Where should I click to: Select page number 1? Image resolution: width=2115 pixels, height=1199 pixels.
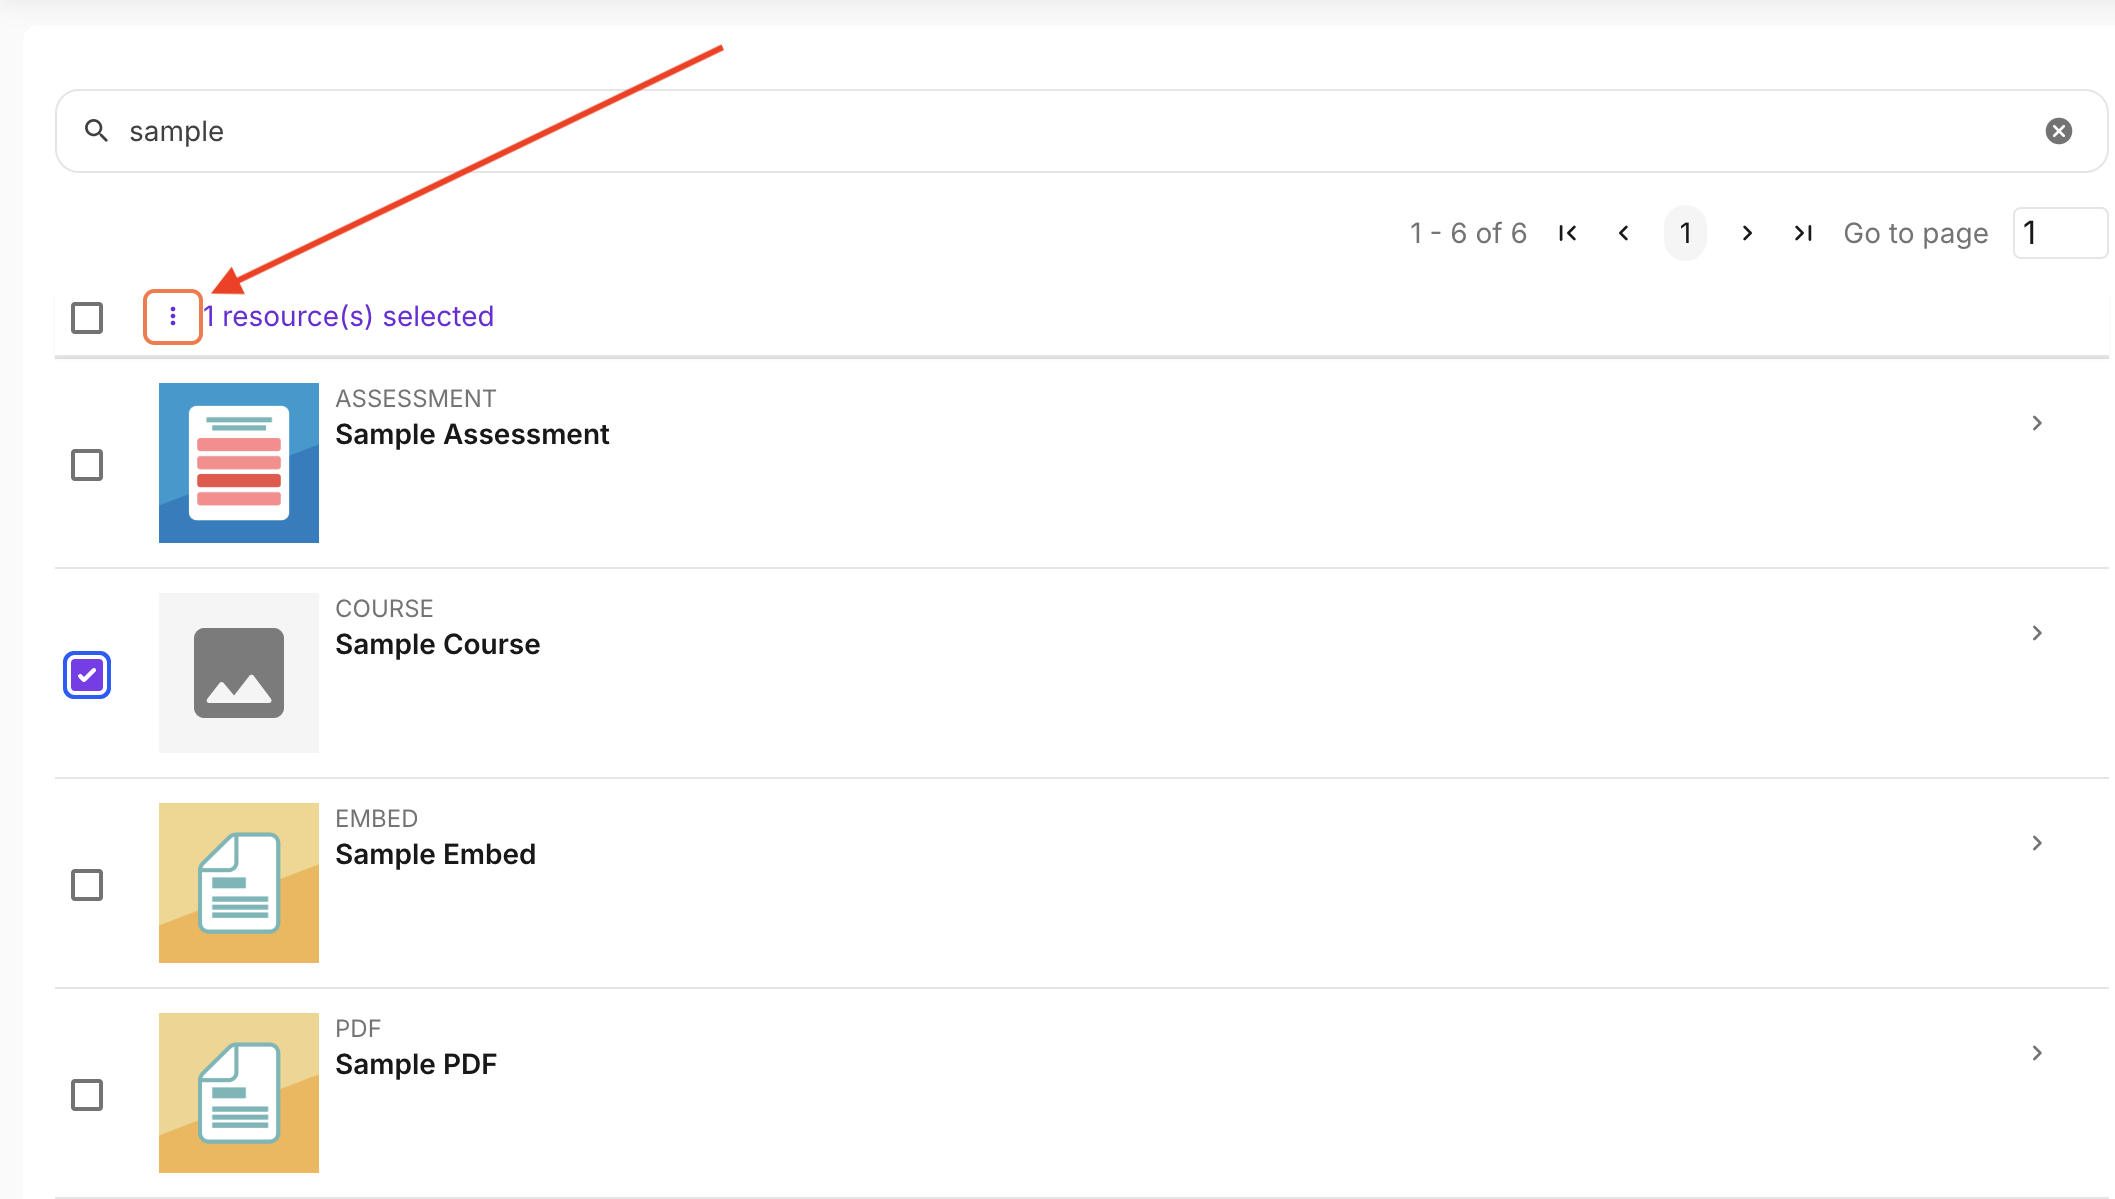[x=1685, y=233]
